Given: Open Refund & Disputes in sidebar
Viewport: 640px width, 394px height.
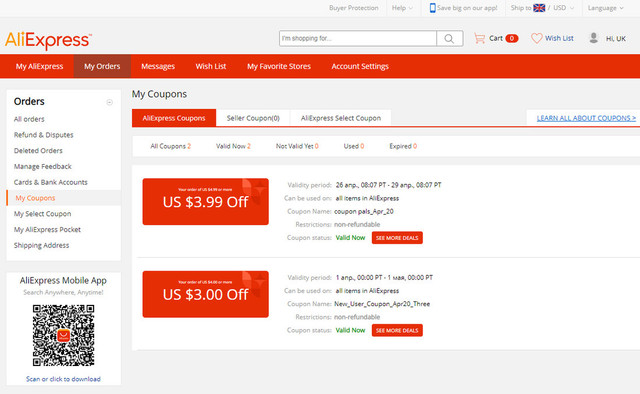Looking at the screenshot, I should (x=44, y=135).
